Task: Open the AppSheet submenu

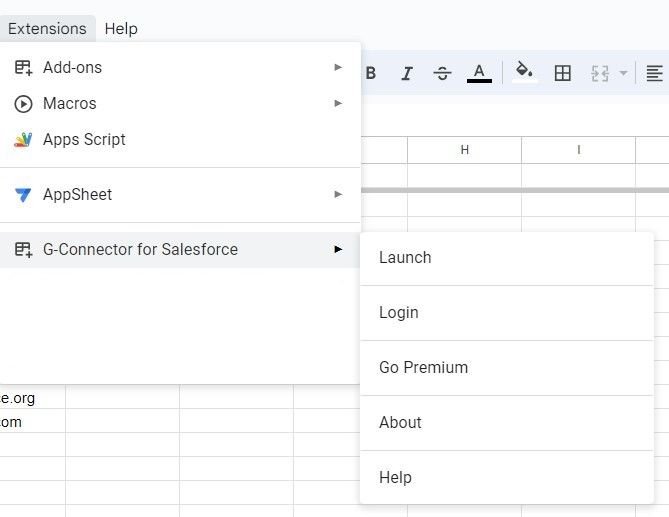Action: point(180,195)
